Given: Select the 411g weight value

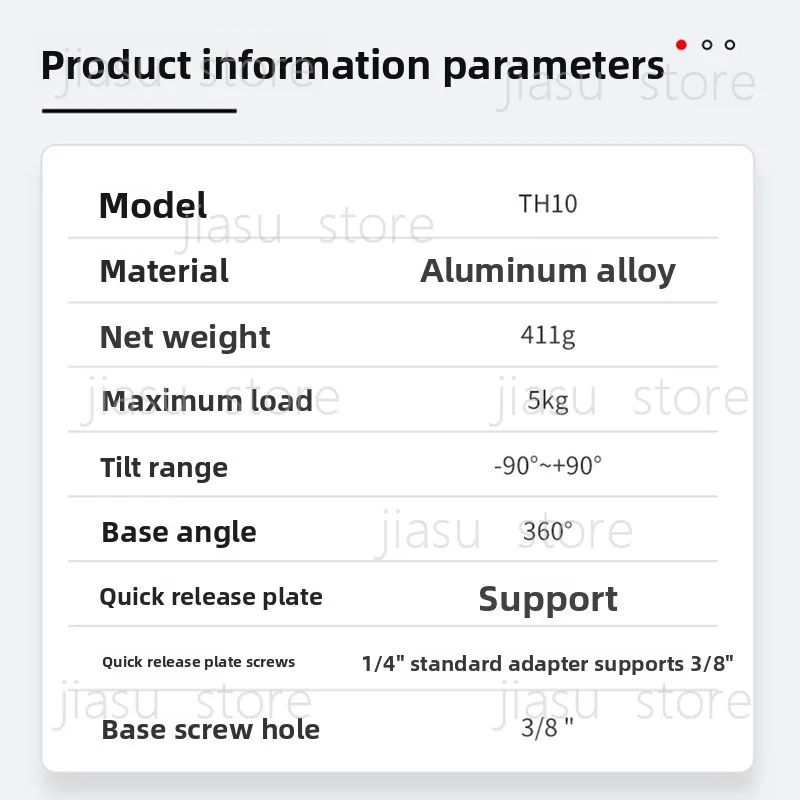Looking at the screenshot, I should 548,336.
